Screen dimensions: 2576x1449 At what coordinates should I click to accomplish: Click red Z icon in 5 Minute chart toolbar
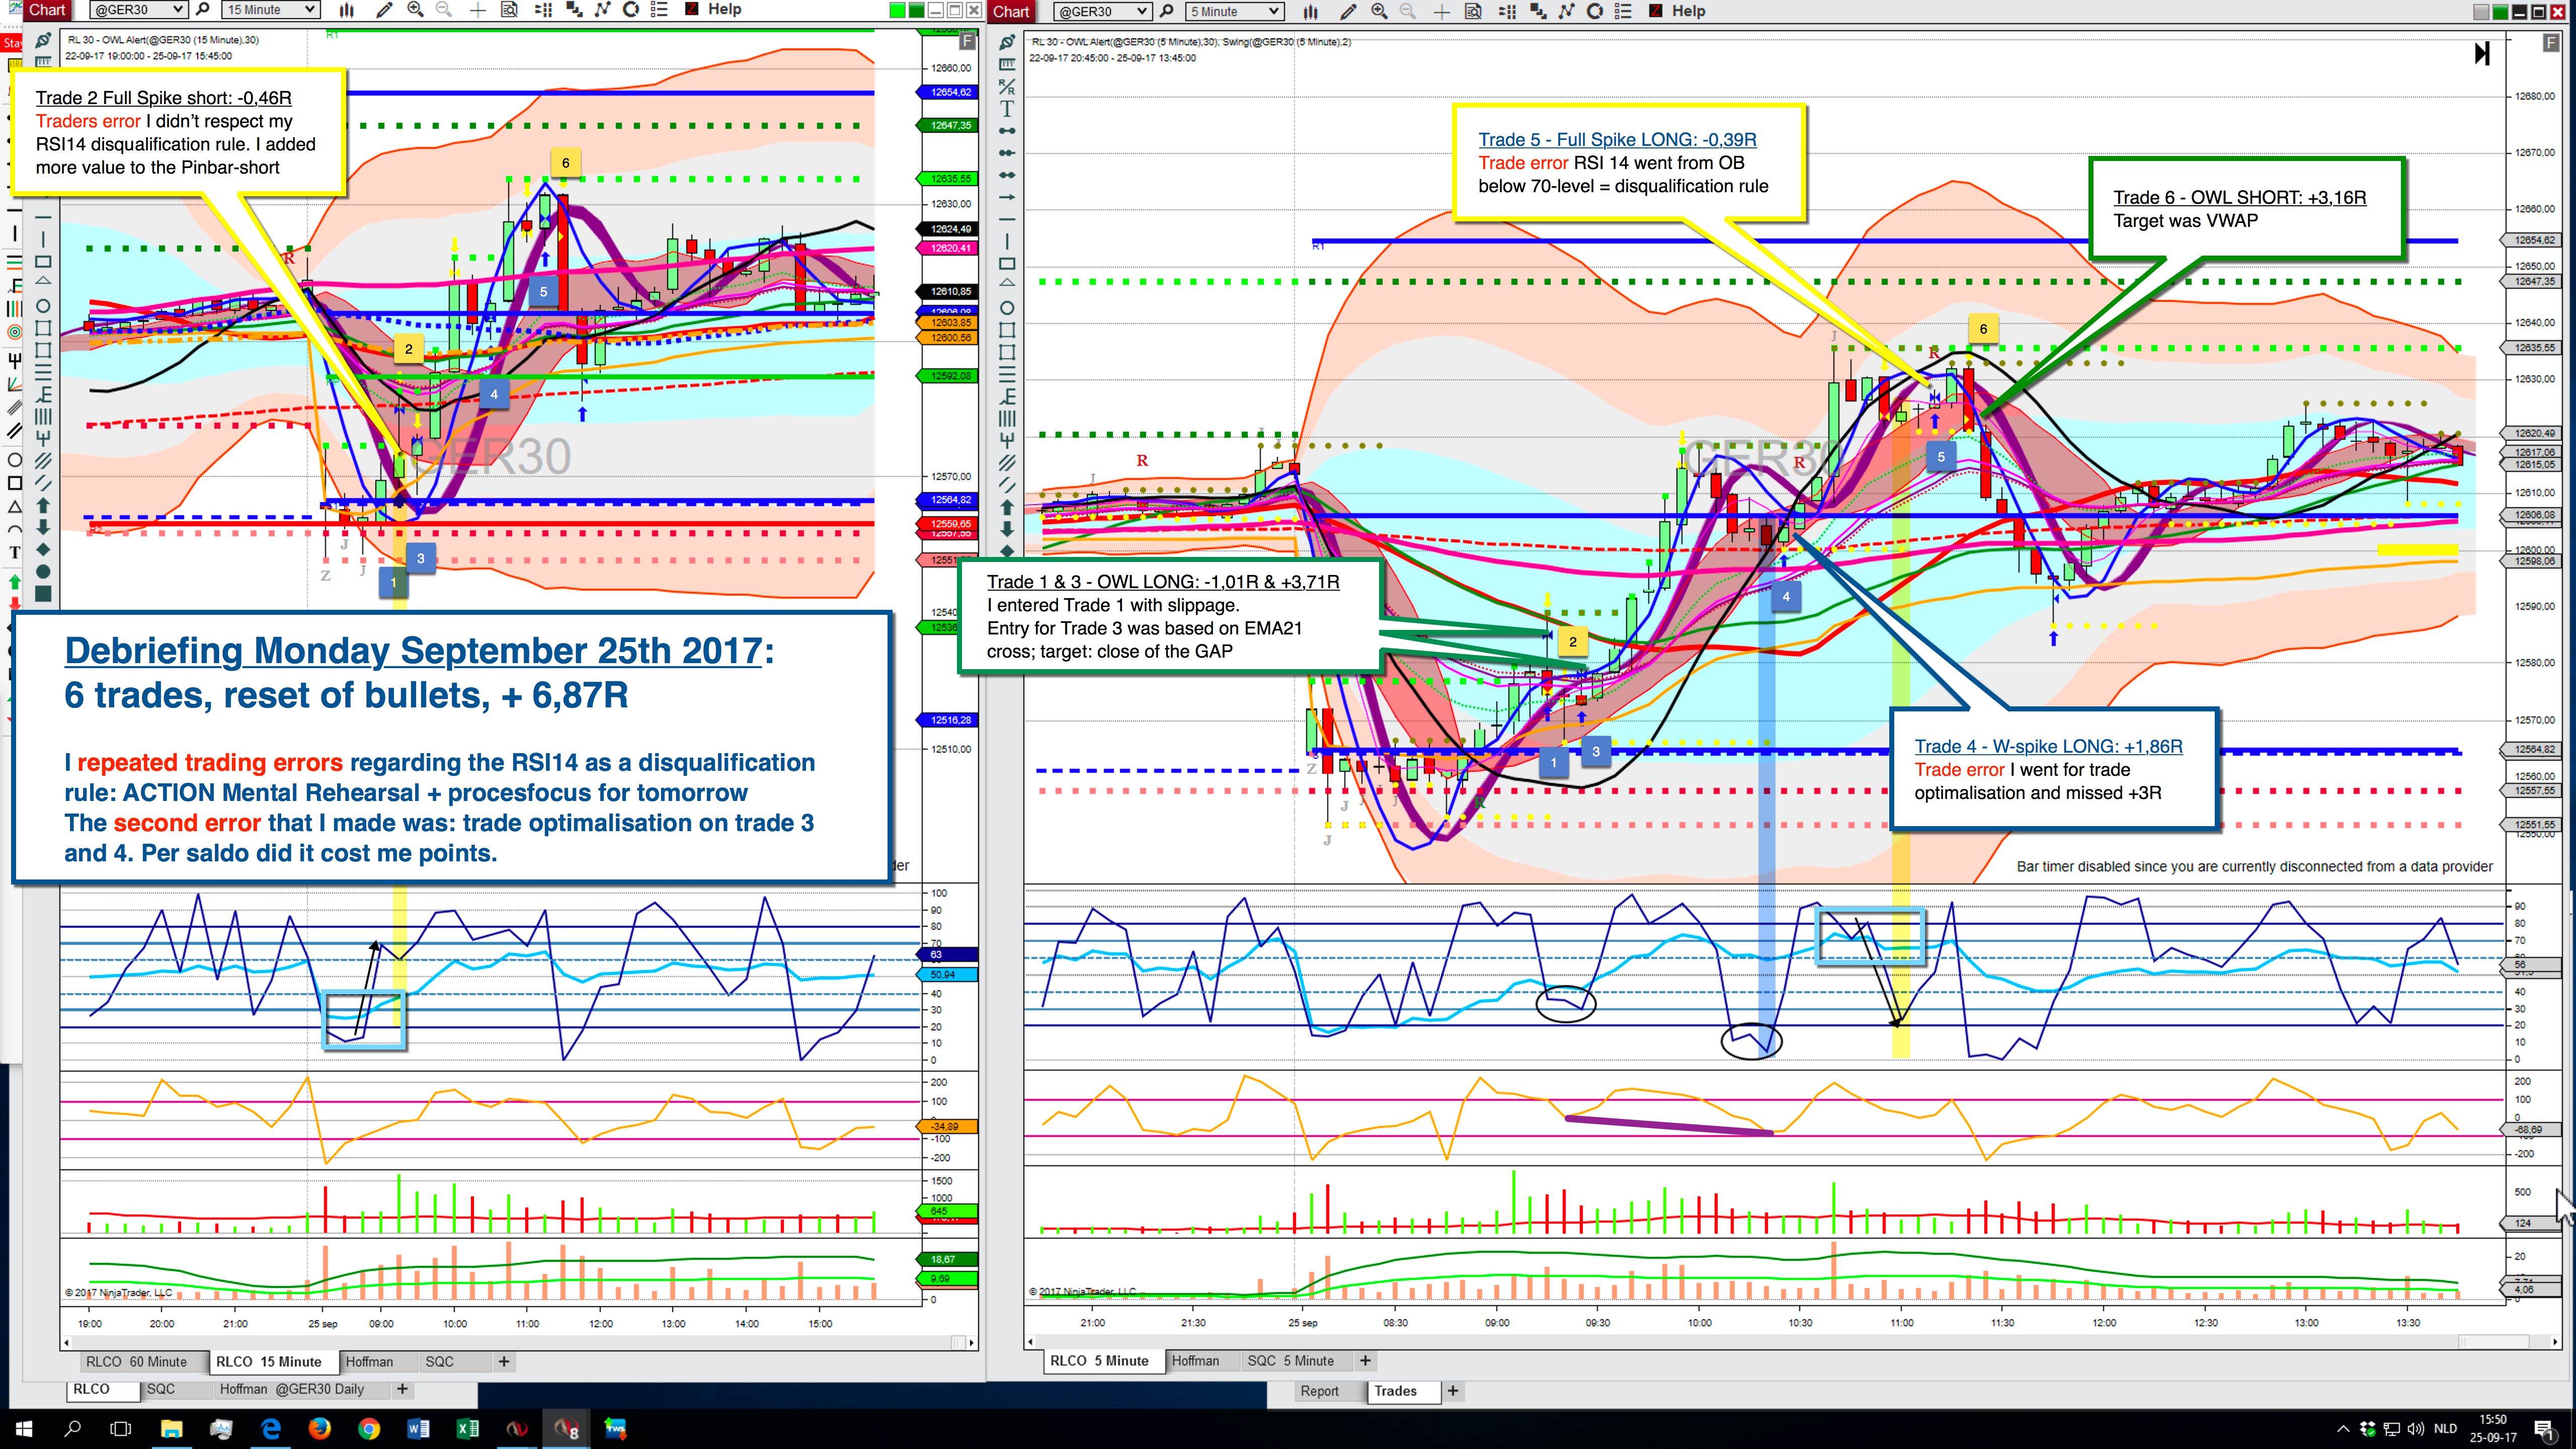click(1656, 11)
